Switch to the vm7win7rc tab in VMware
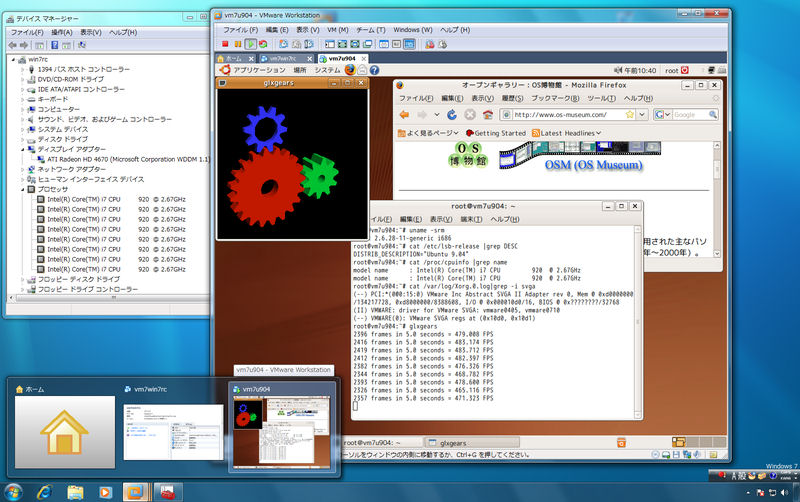Viewport: 800px width, 502px height. [x=285, y=59]
